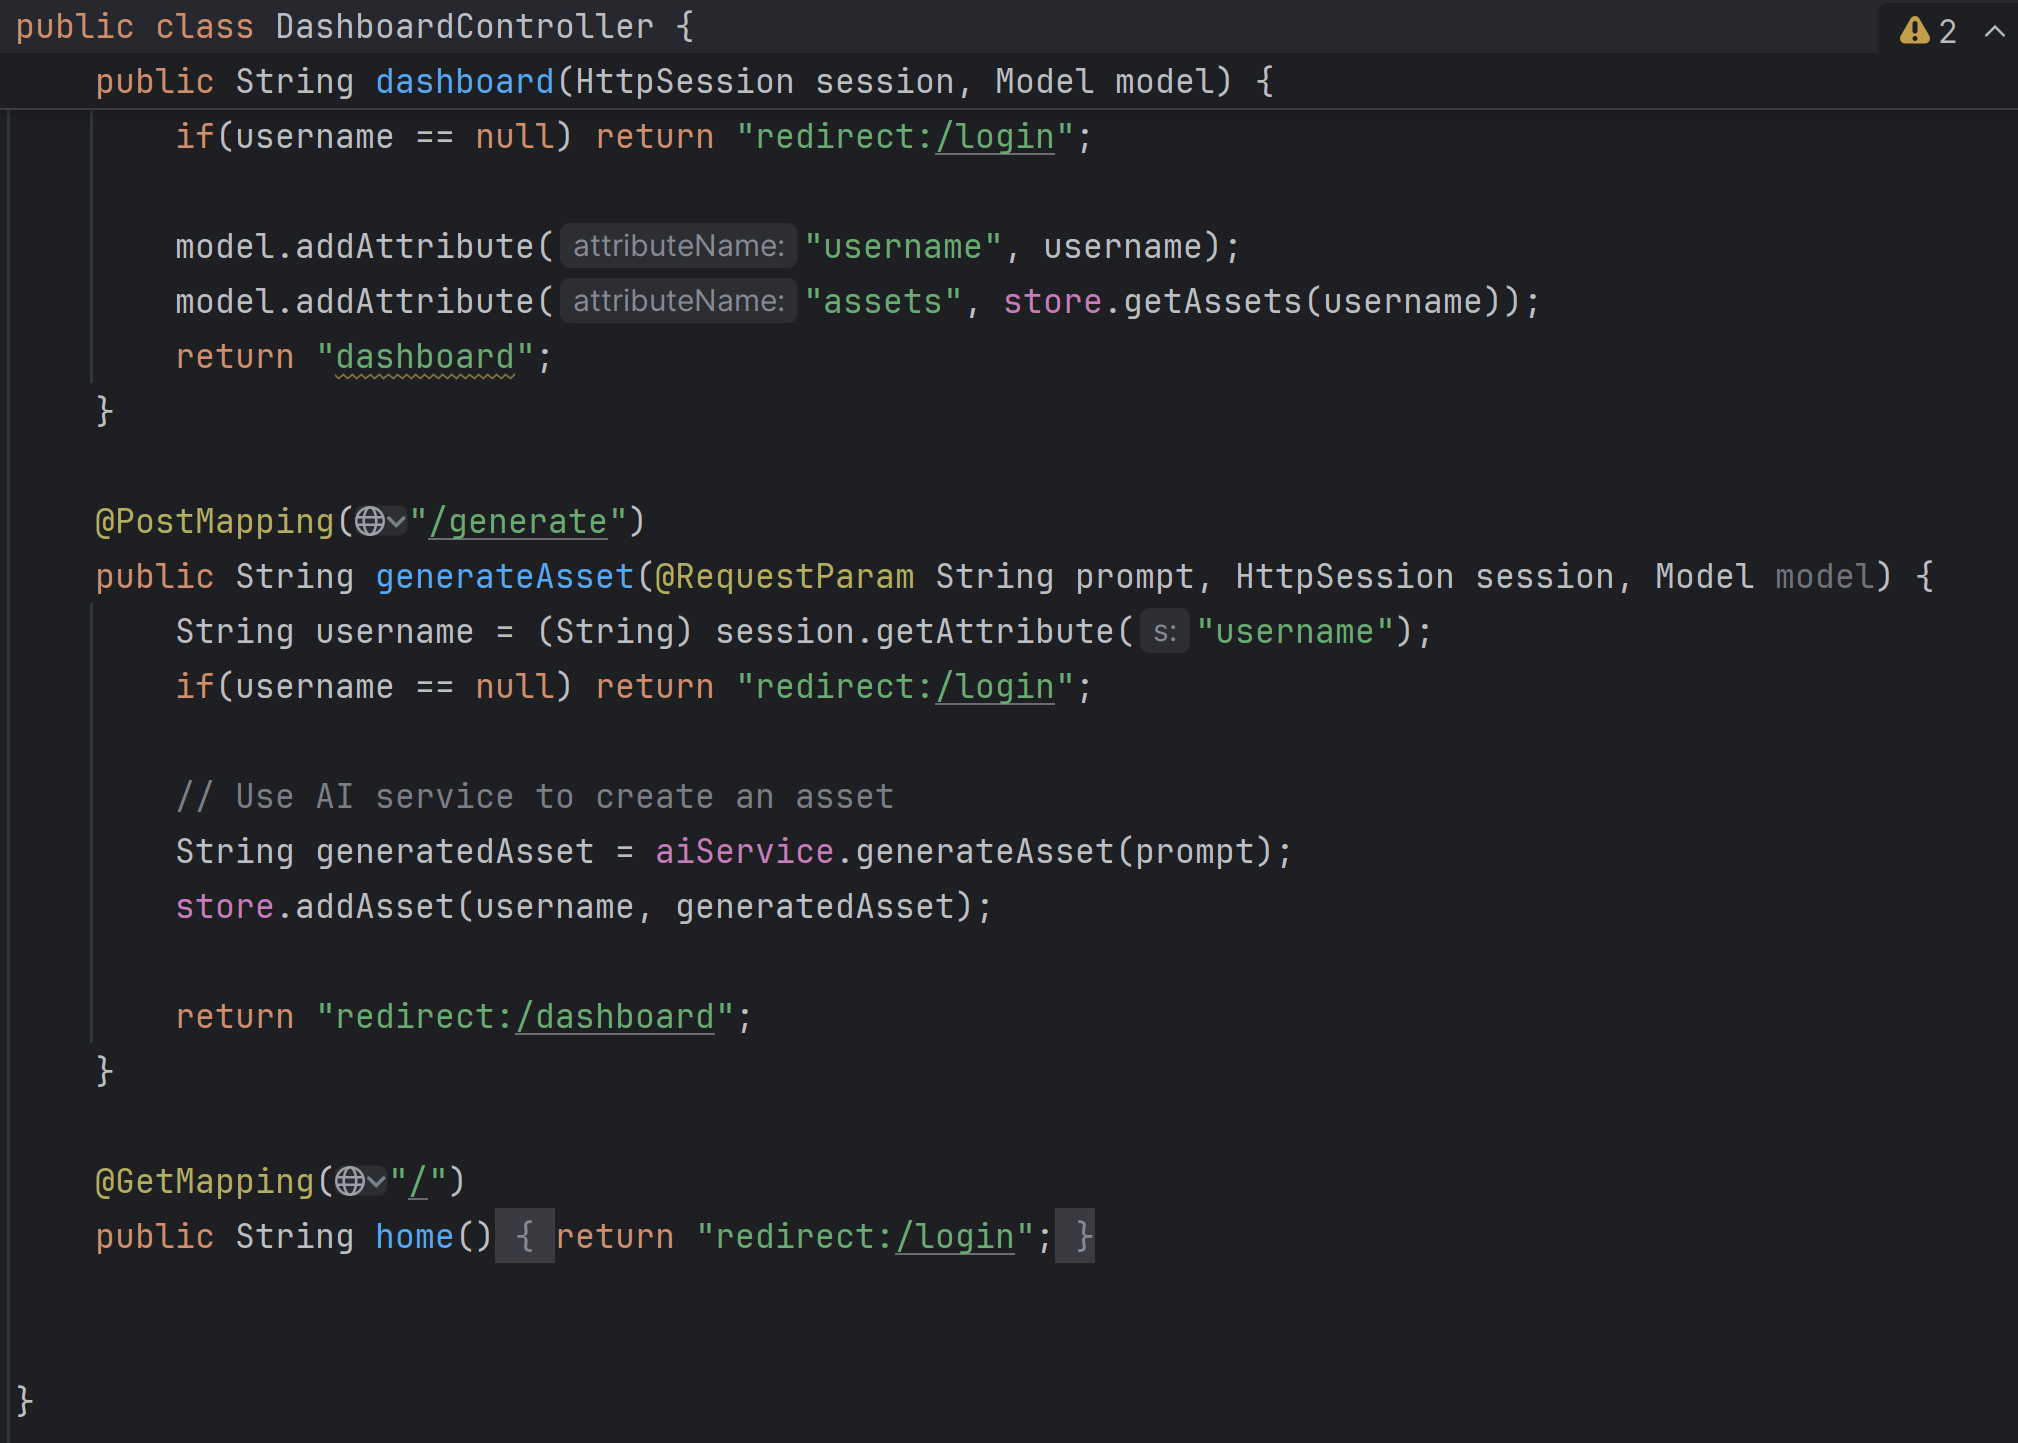Image resolution: width=2018 pixels, height=1443 pixels.
Task: Click /login link in dashboard method
Action: 995,136
